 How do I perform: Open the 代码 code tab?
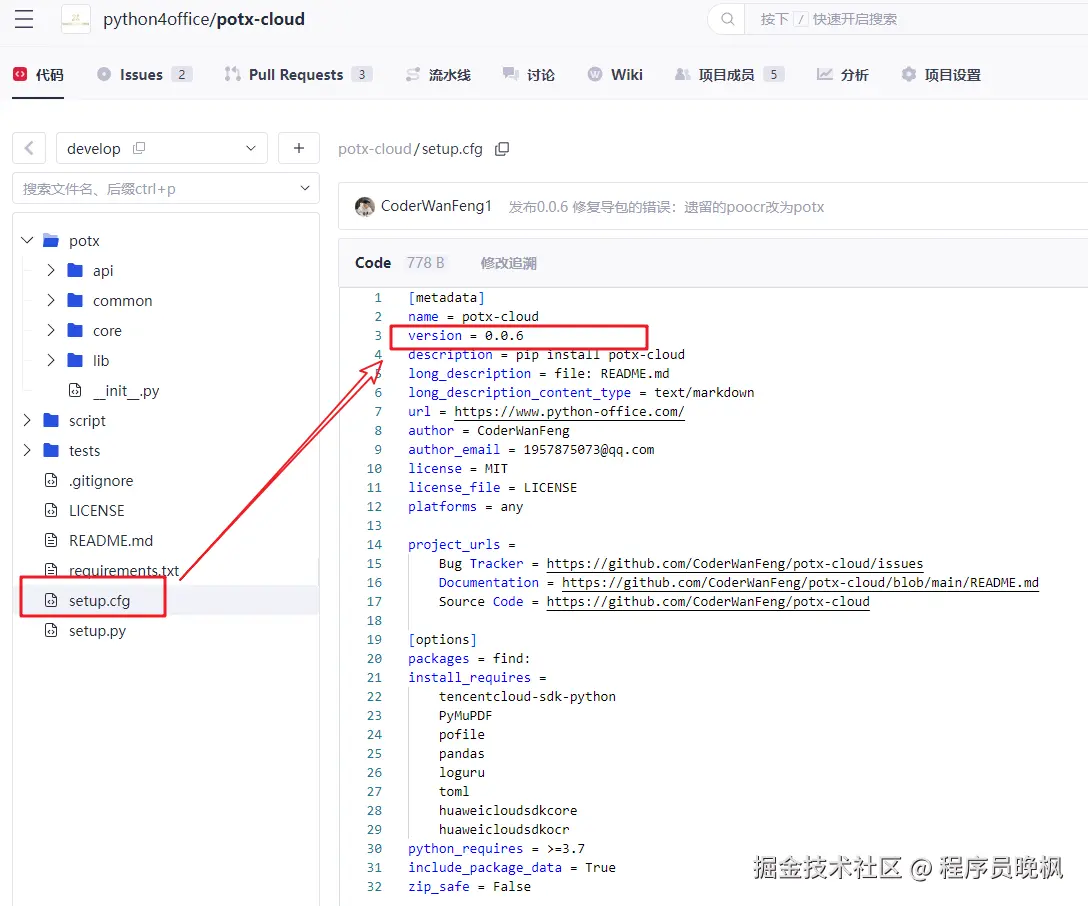pos(39,74)
